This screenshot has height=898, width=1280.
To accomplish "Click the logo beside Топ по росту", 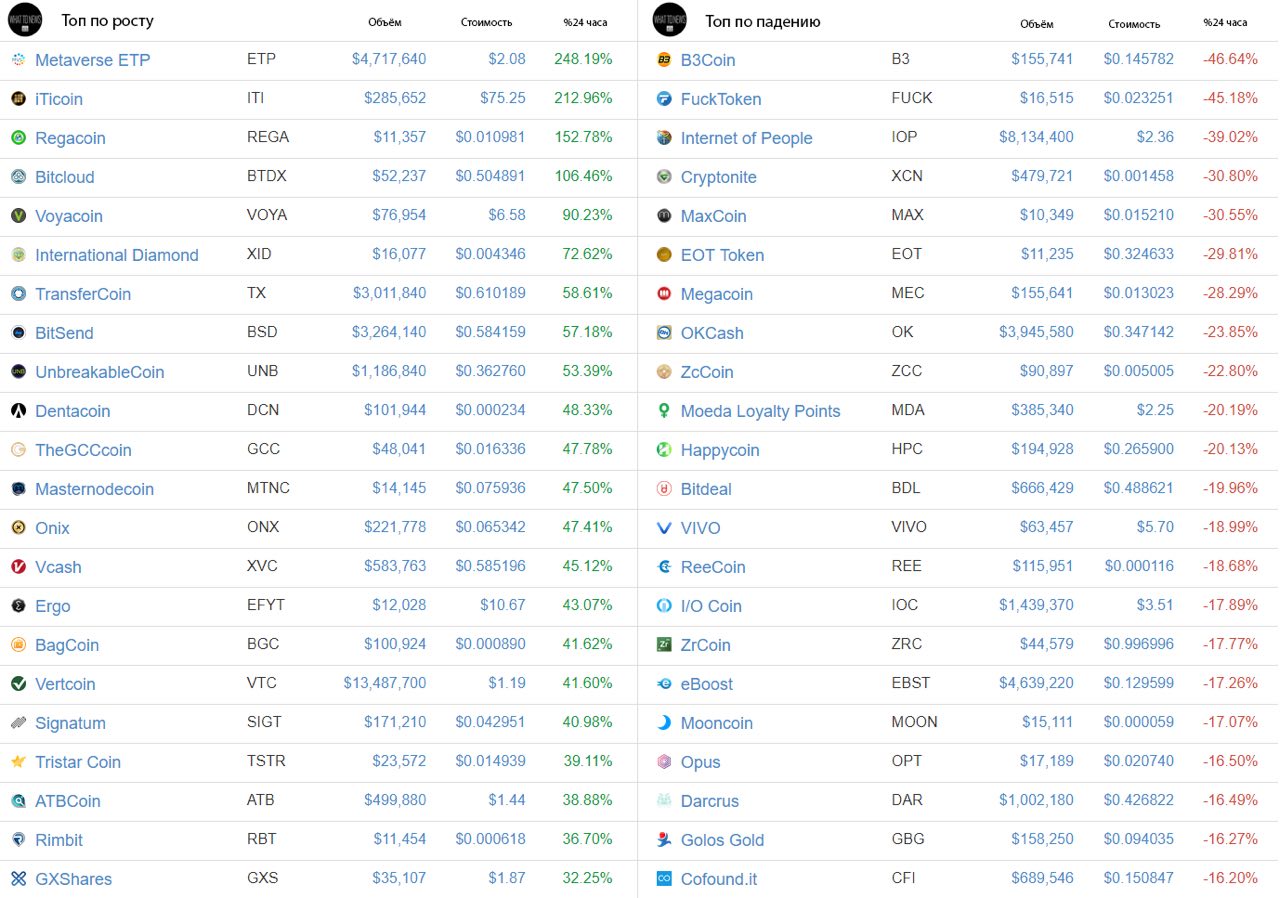I will click(x=25, y=20).
